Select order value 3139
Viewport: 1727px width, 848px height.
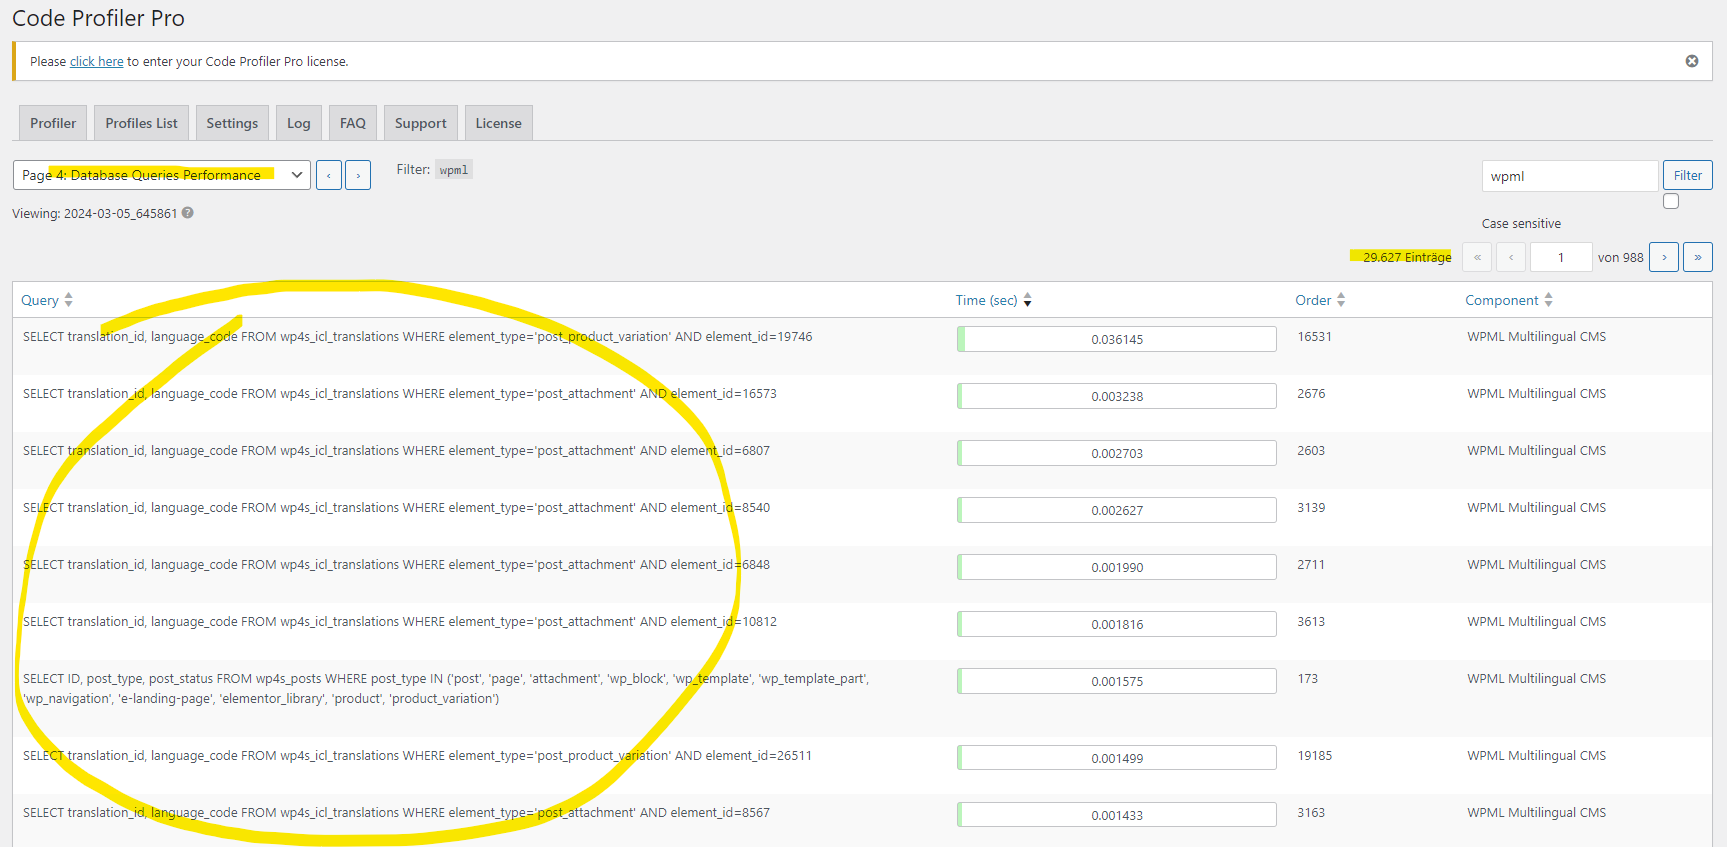point(1311,508)
